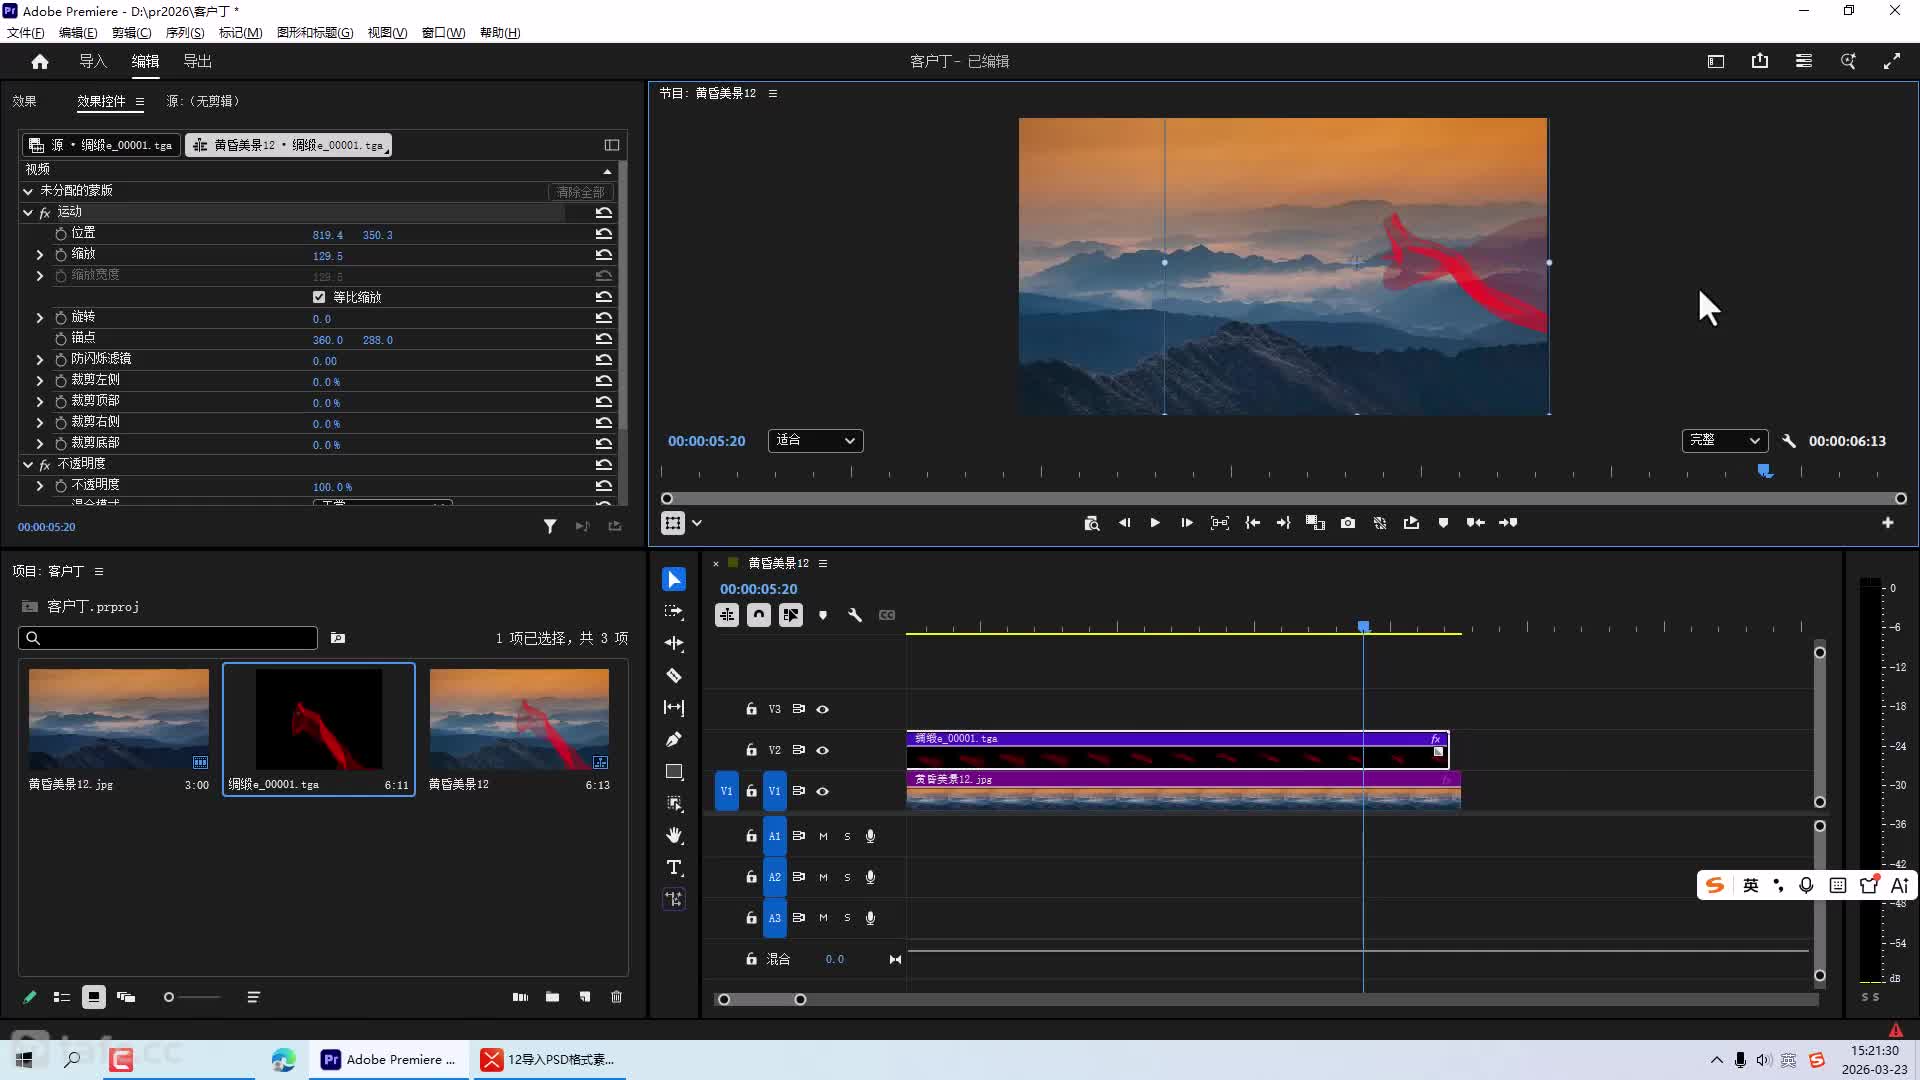Viewport: 1920px width, 1080px height.
Task: Select the Selection tool in the toolbox
Action: 674,580
